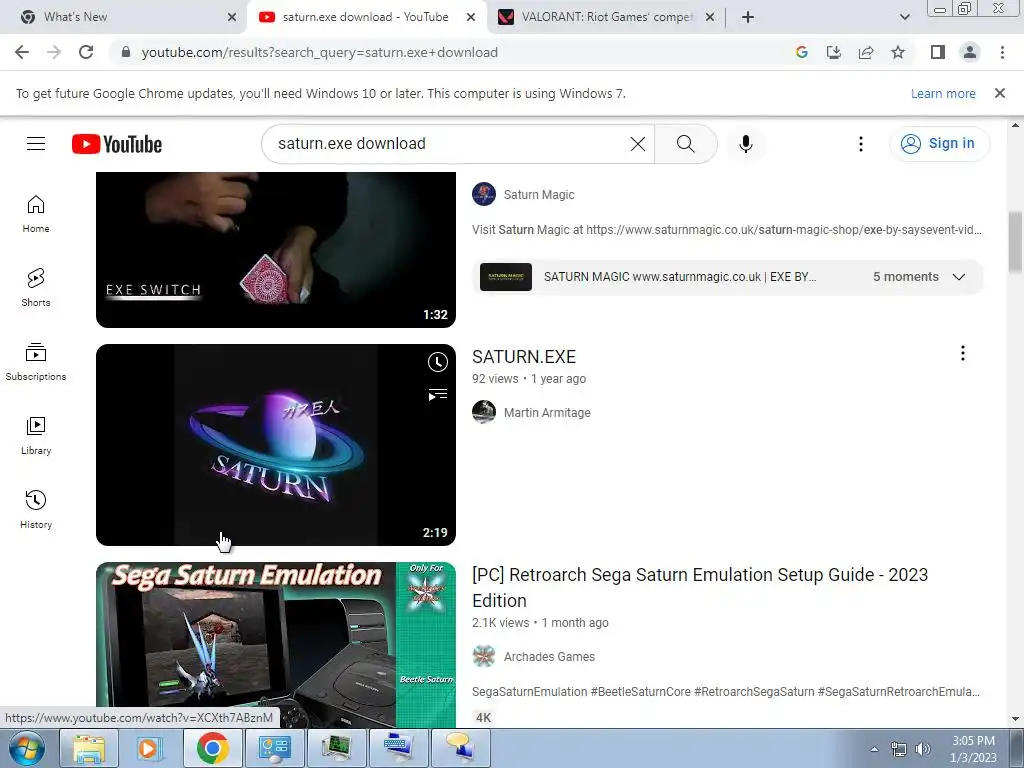This screenshot has height=768, width=1024.
Task: Click Martin Armitage channel avatar
Action: pos(484,412)
